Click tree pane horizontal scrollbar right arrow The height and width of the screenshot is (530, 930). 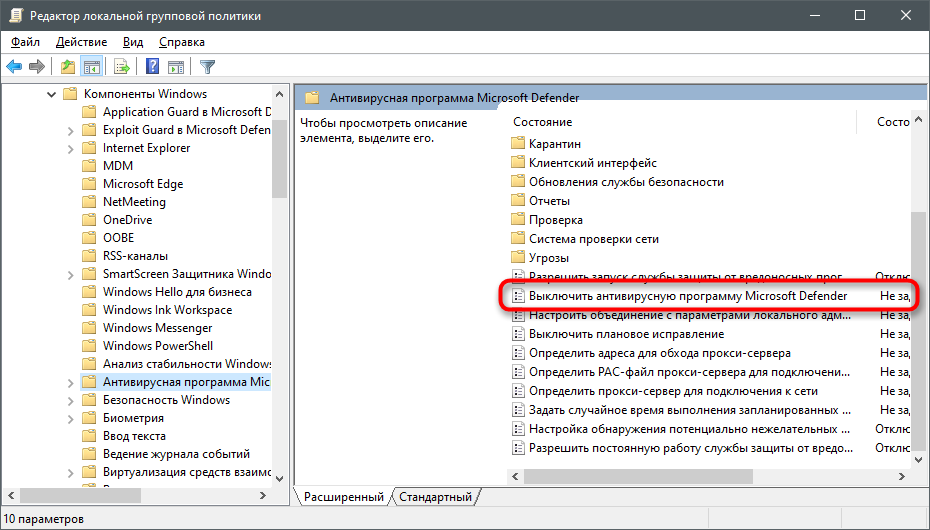[x=263, y=495]
